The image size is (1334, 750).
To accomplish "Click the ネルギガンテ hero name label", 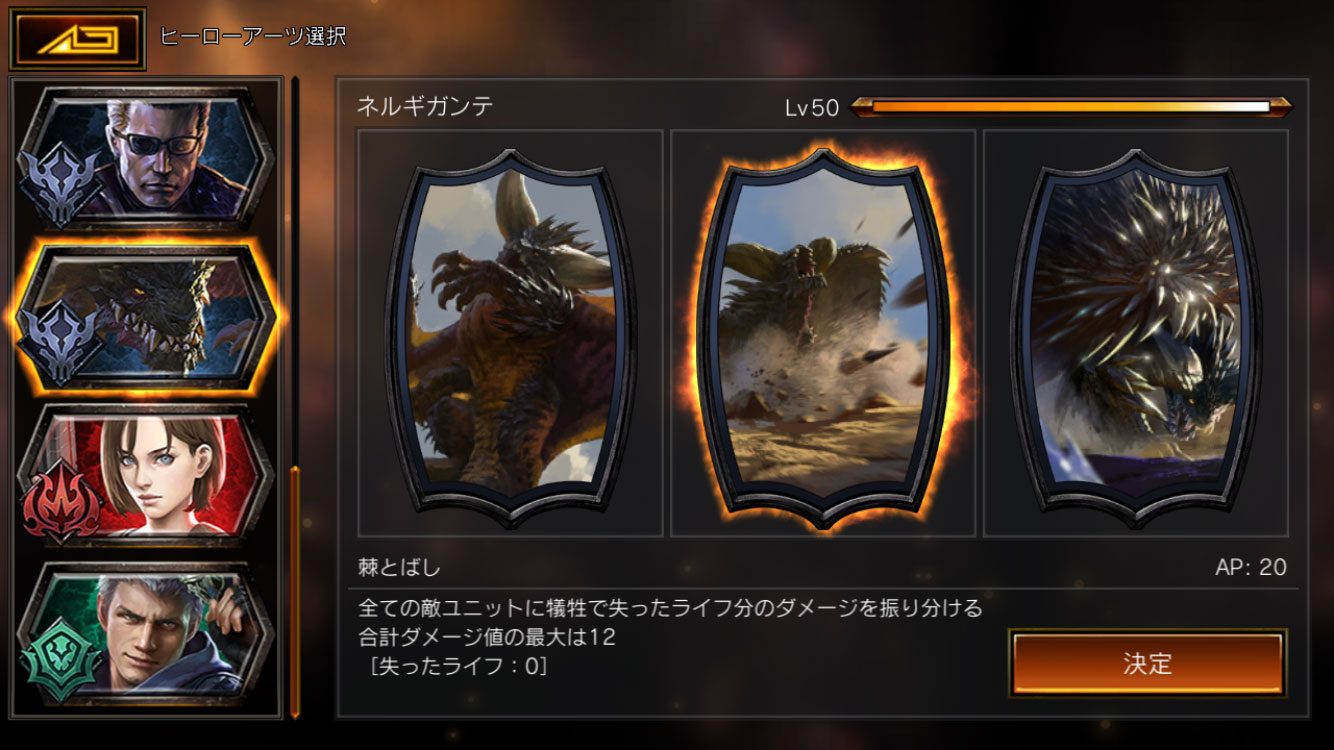I will [425, 107].
